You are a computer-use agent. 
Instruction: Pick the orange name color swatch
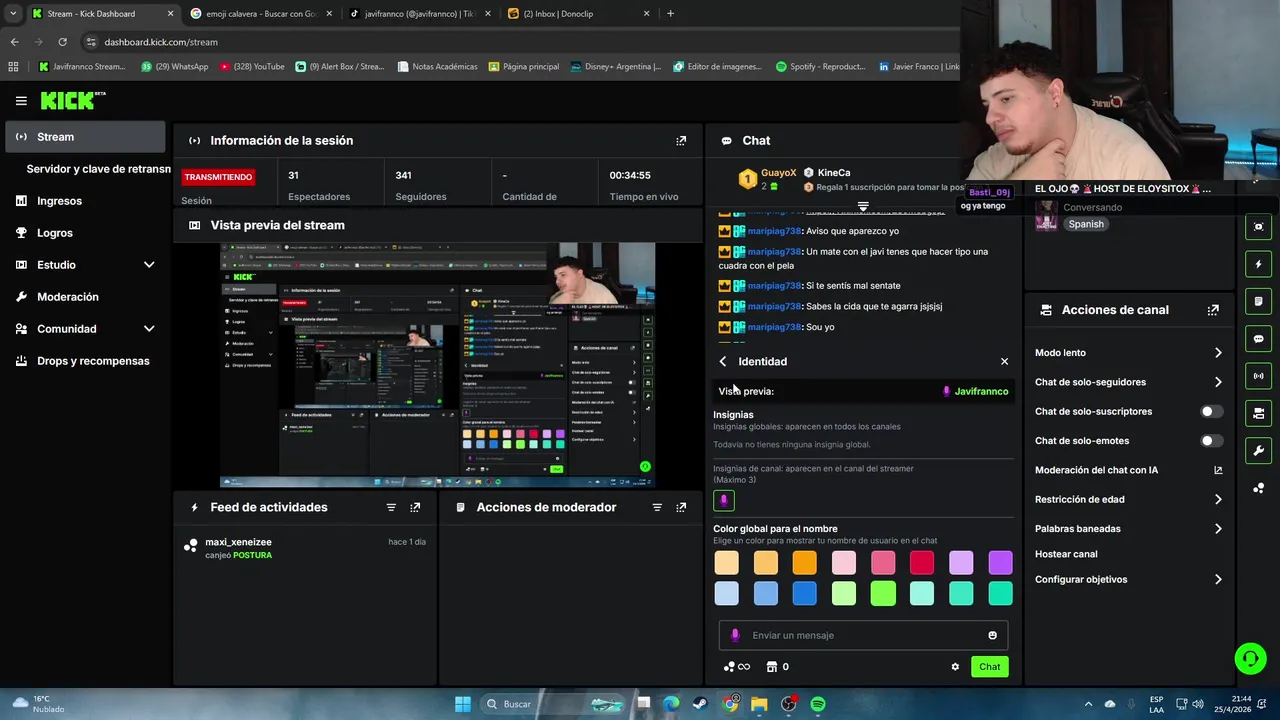click(804, 563)
